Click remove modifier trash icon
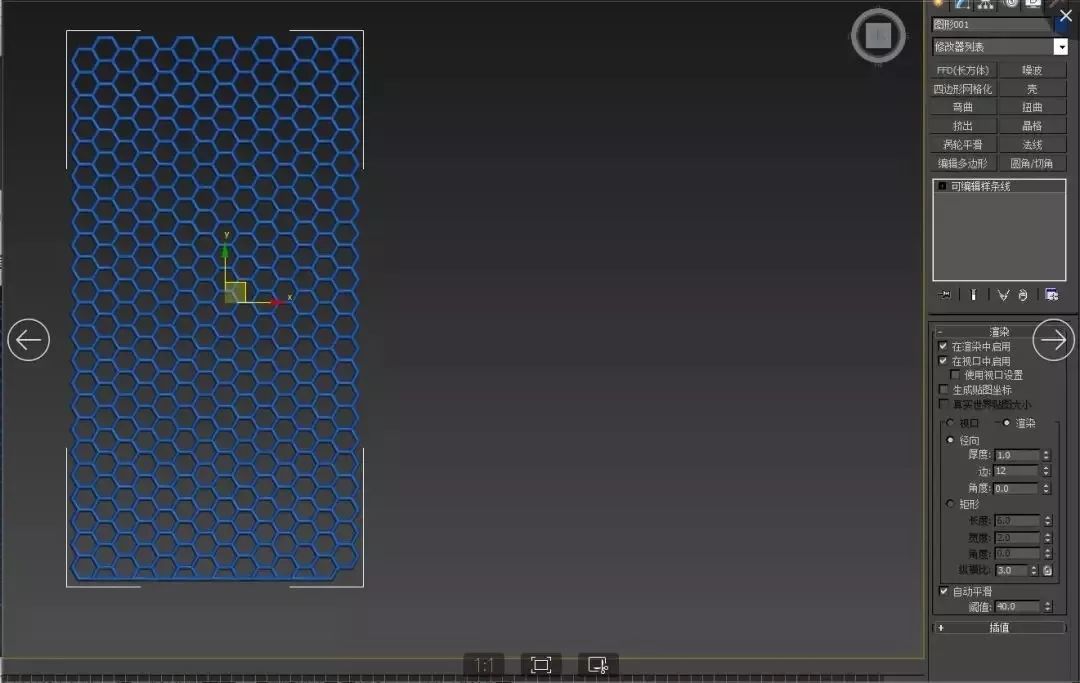This screenshot has height=683, width=1080. 1023,295
